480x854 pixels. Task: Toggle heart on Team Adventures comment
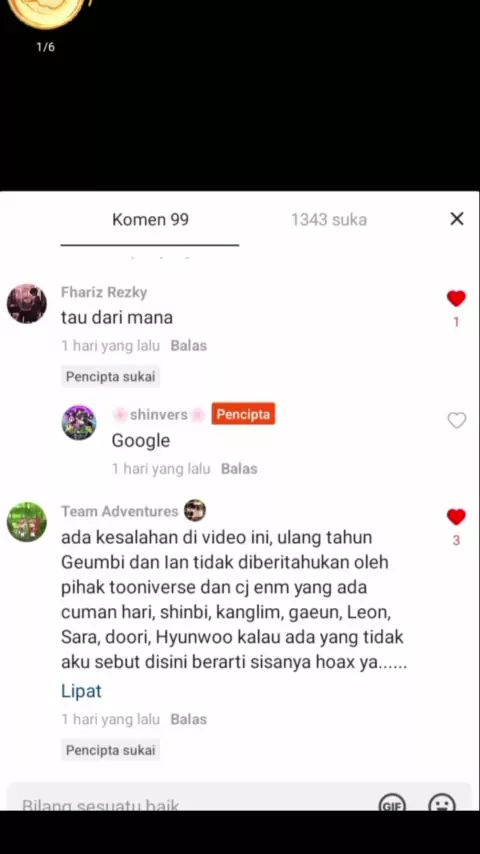point(456,517)
